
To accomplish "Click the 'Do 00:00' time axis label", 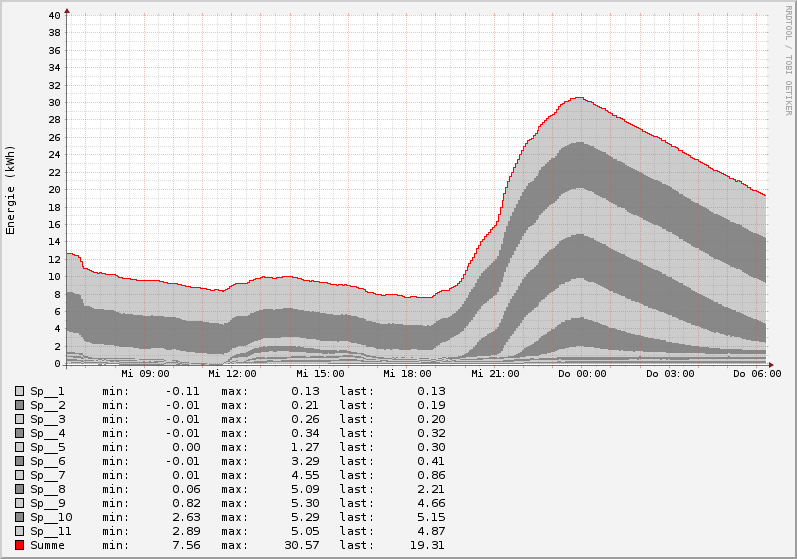I will (582, 374).
